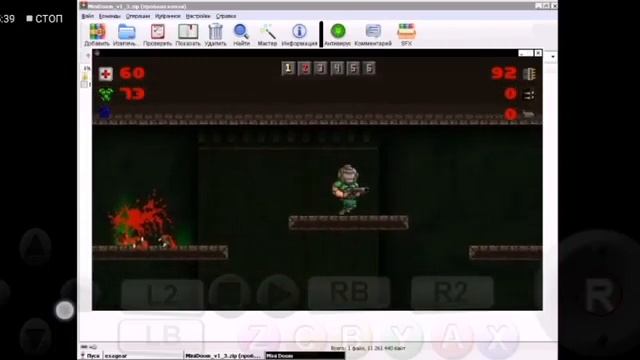Image resolution: width=640 pixels, height=360 pixels.
Task: Open the Операции menu
Action: pos(138,16)
